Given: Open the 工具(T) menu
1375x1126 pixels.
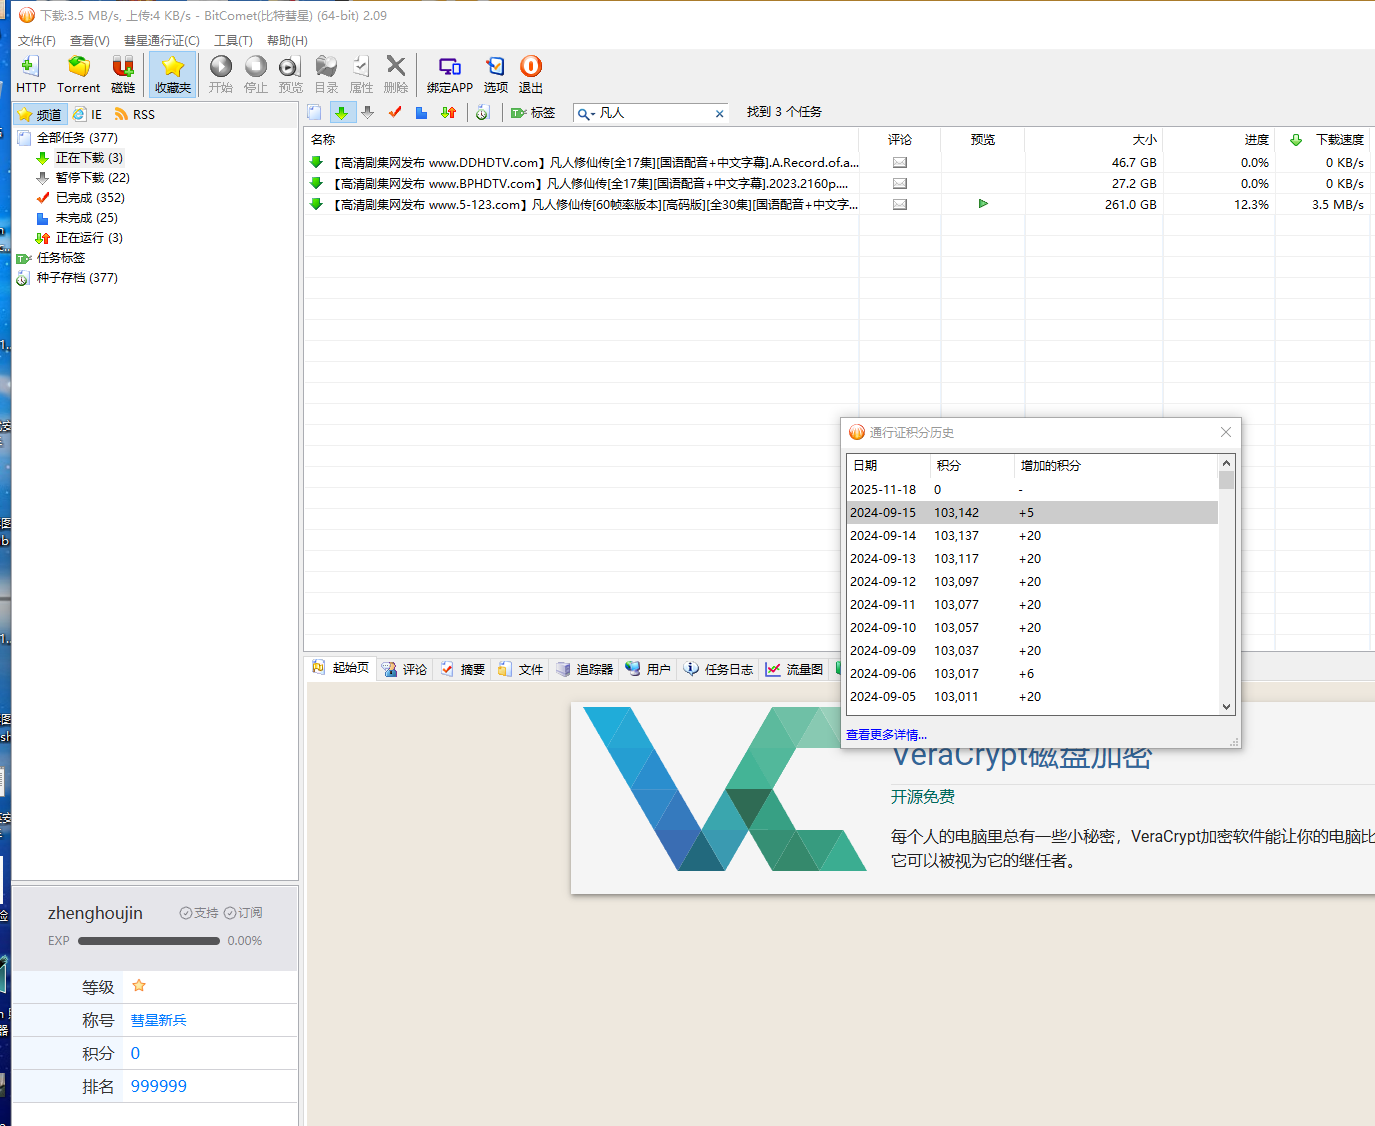Looking at the screenshot, I should [x=233, y=41].
